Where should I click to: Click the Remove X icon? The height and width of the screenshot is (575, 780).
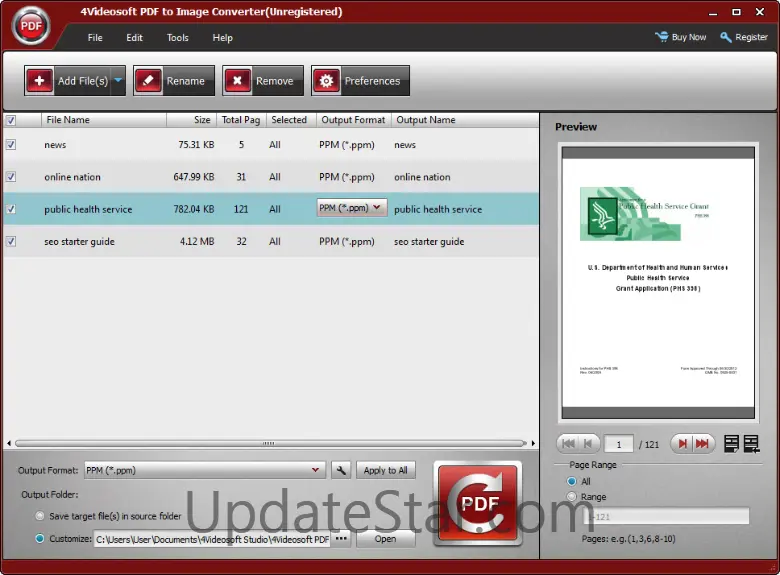(x=237, y=81)
